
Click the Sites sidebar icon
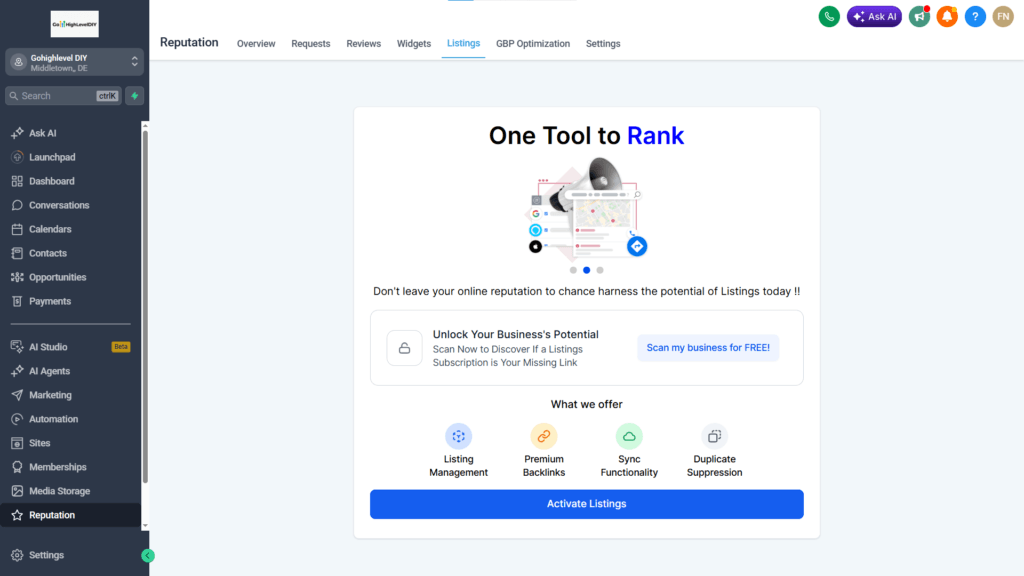click(x=17, y=443)
